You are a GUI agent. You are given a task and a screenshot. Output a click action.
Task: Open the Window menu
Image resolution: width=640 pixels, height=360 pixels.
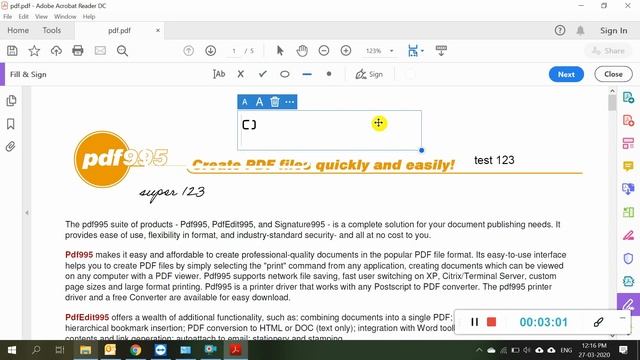[65, 17]
